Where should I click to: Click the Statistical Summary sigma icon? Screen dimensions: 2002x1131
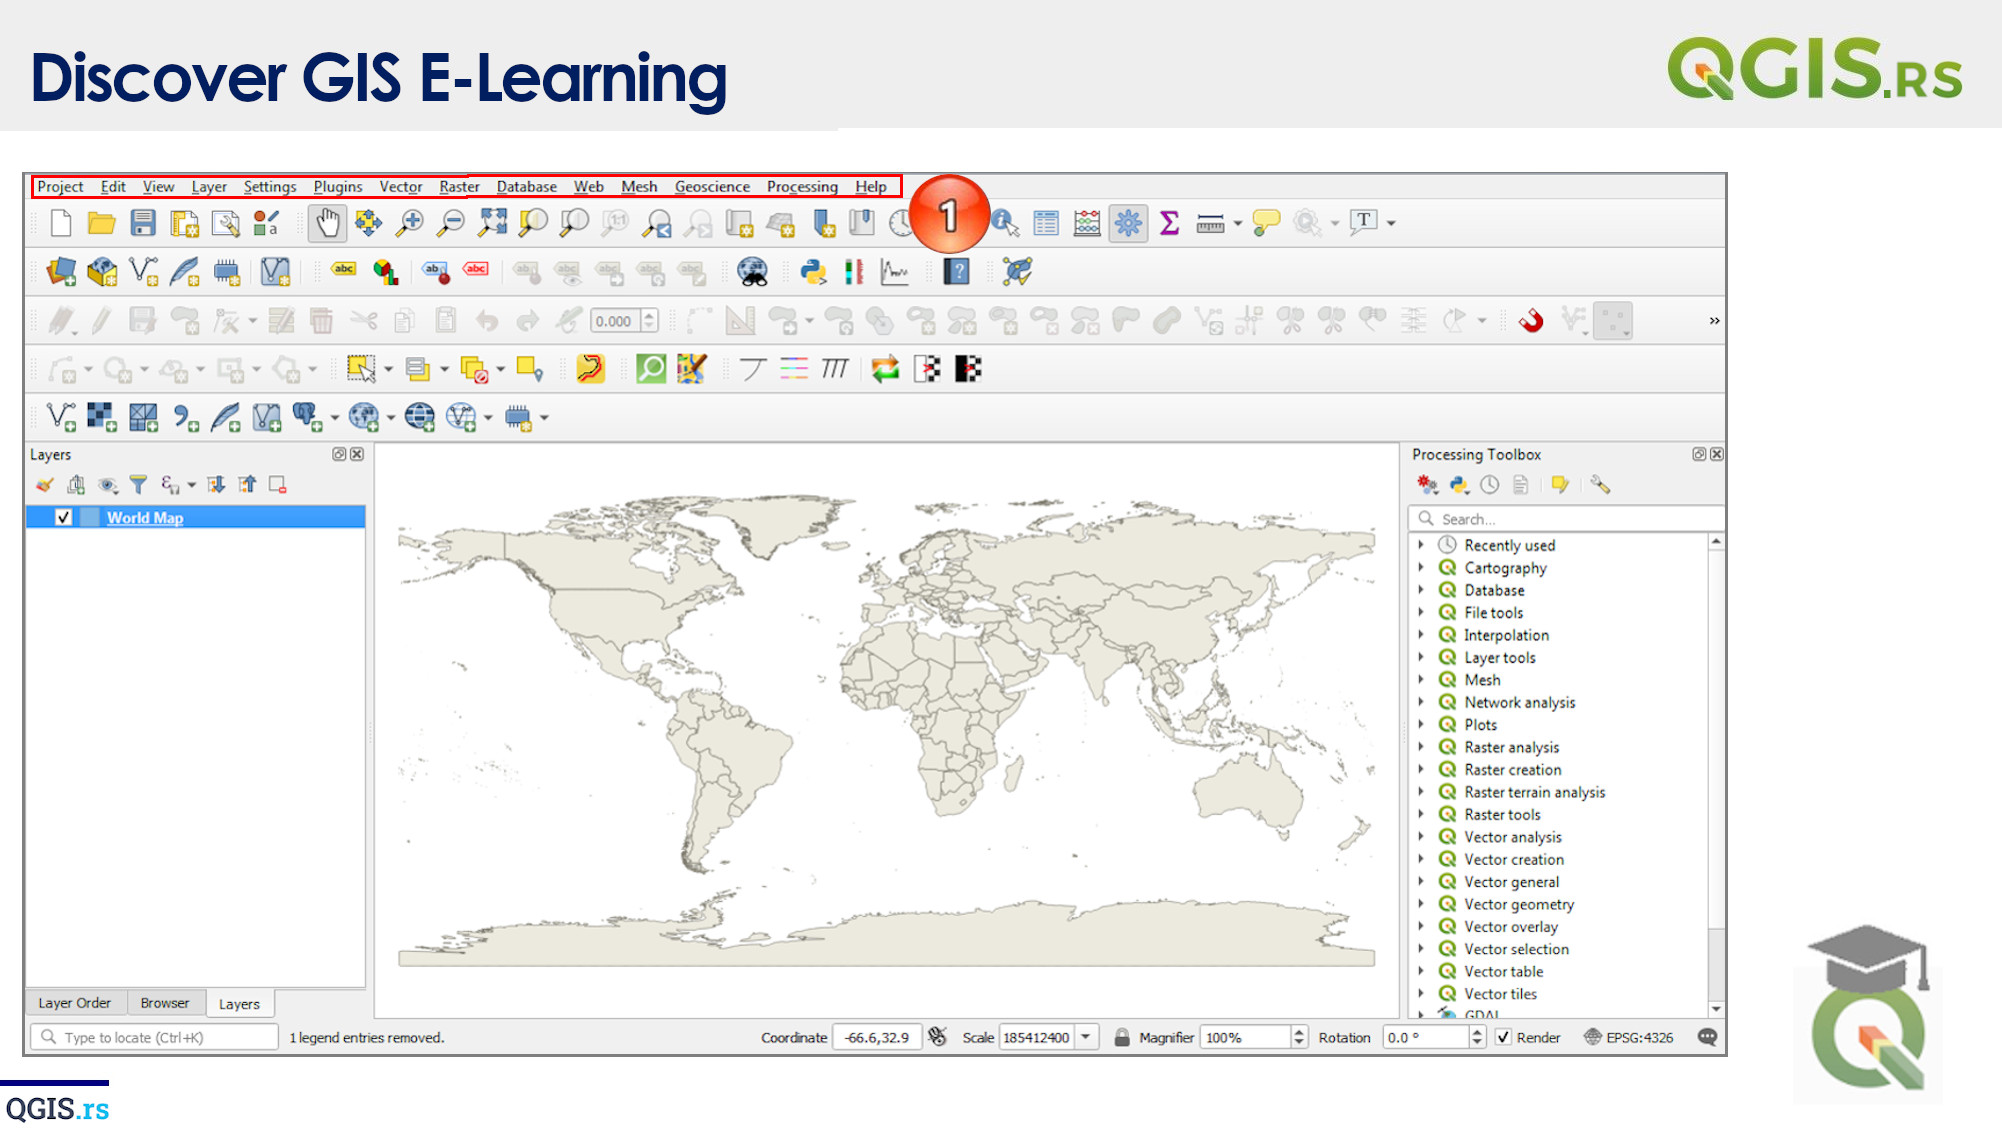[x=1169, y=223]
